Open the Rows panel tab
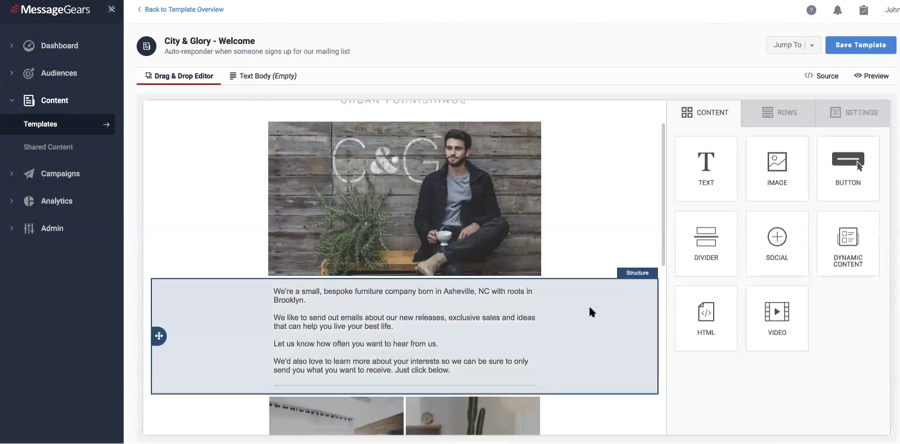This screenshot has height=444, width=900. point(778,113)
